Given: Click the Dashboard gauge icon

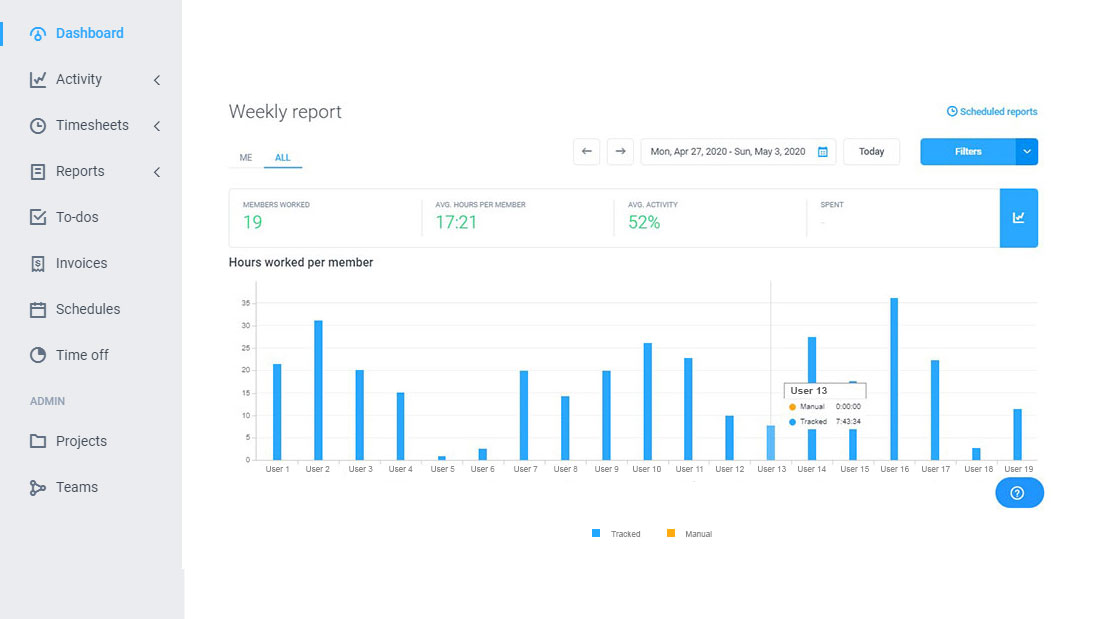Looking at the screenshot, I should coord(38,34).
